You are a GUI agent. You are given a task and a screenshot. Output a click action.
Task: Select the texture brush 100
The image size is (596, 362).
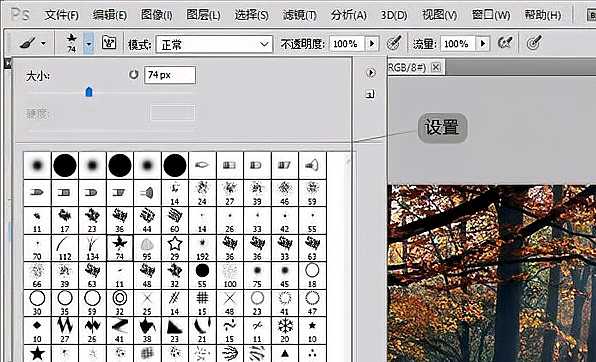point(230,275)
